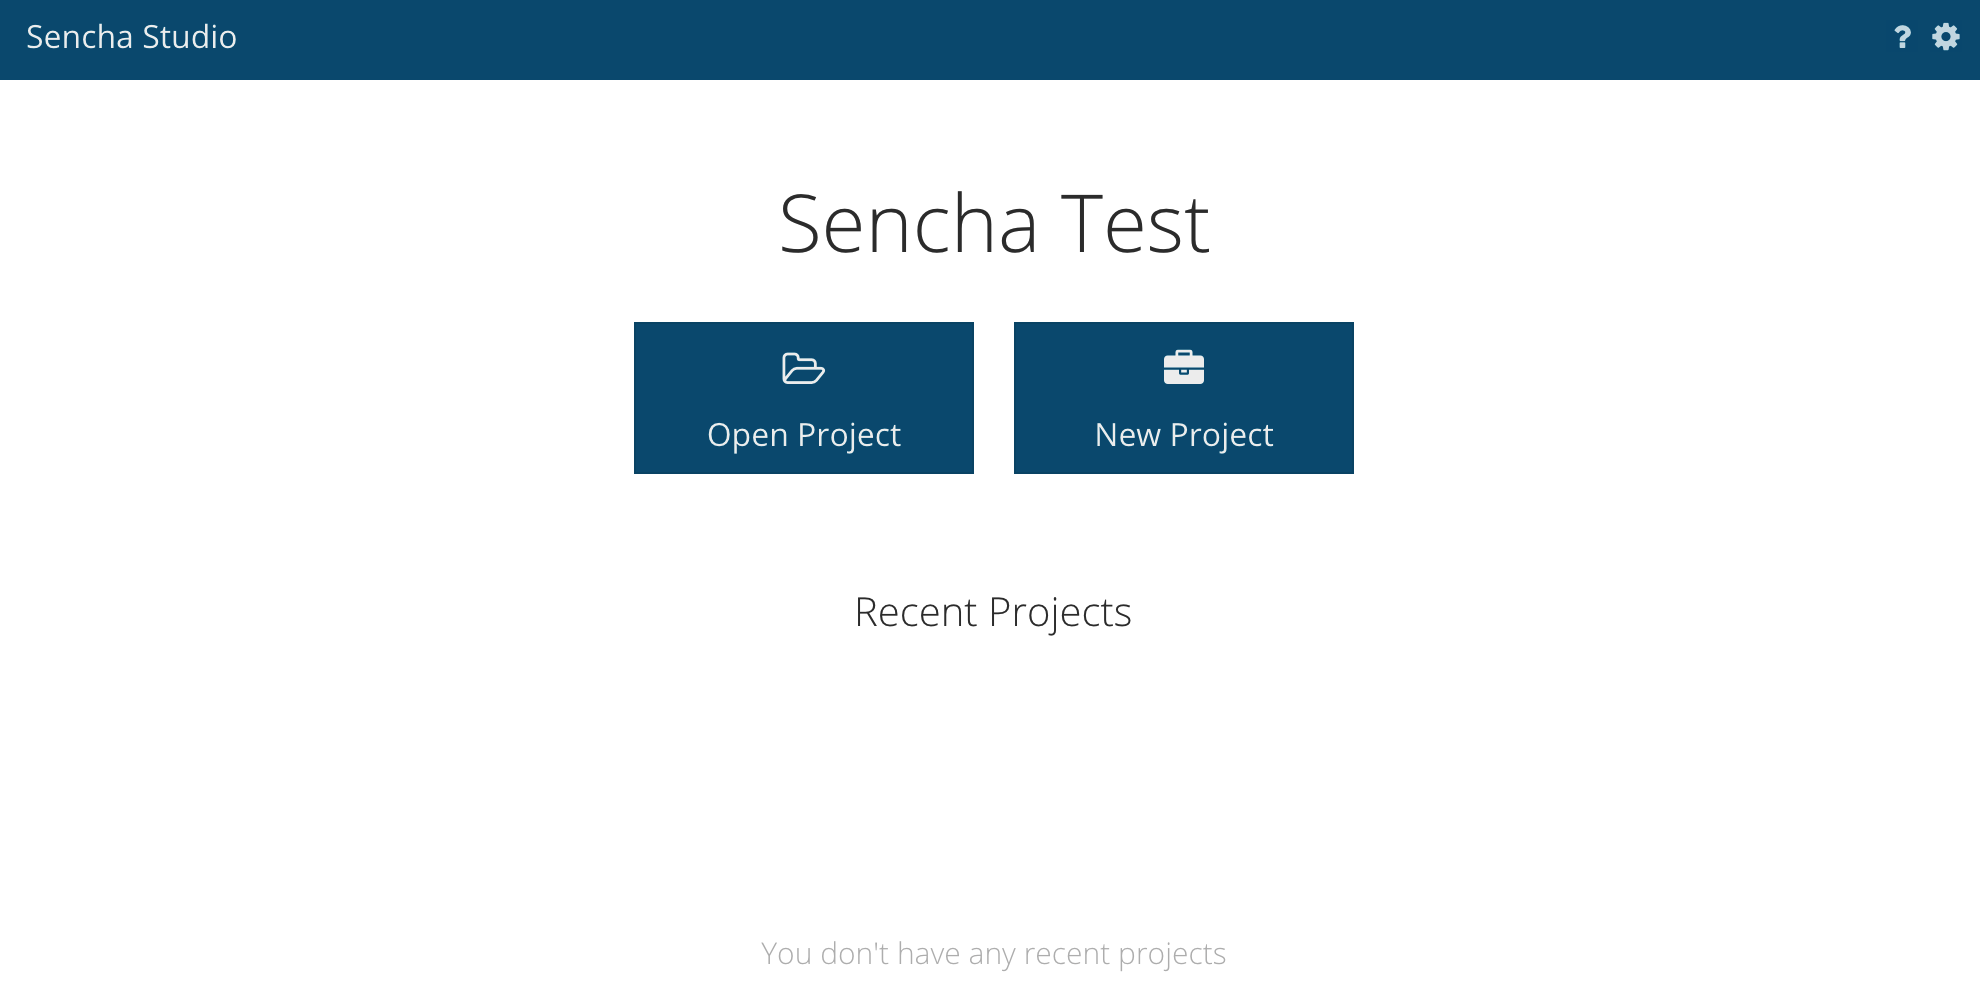
Task: Click the New Project button
Action: [1184, 398]
